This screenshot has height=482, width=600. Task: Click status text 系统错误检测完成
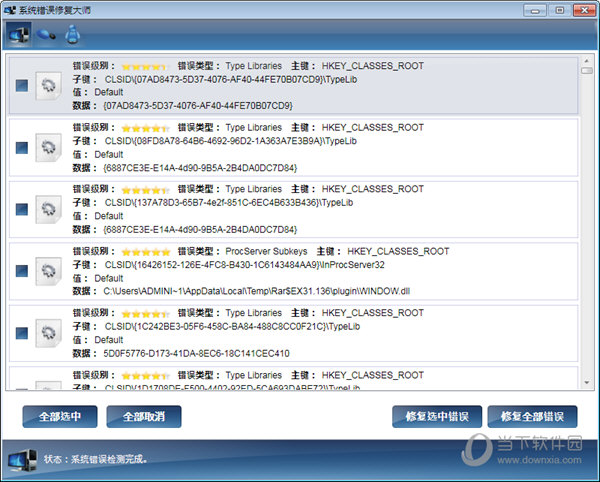tap(109, 459)
